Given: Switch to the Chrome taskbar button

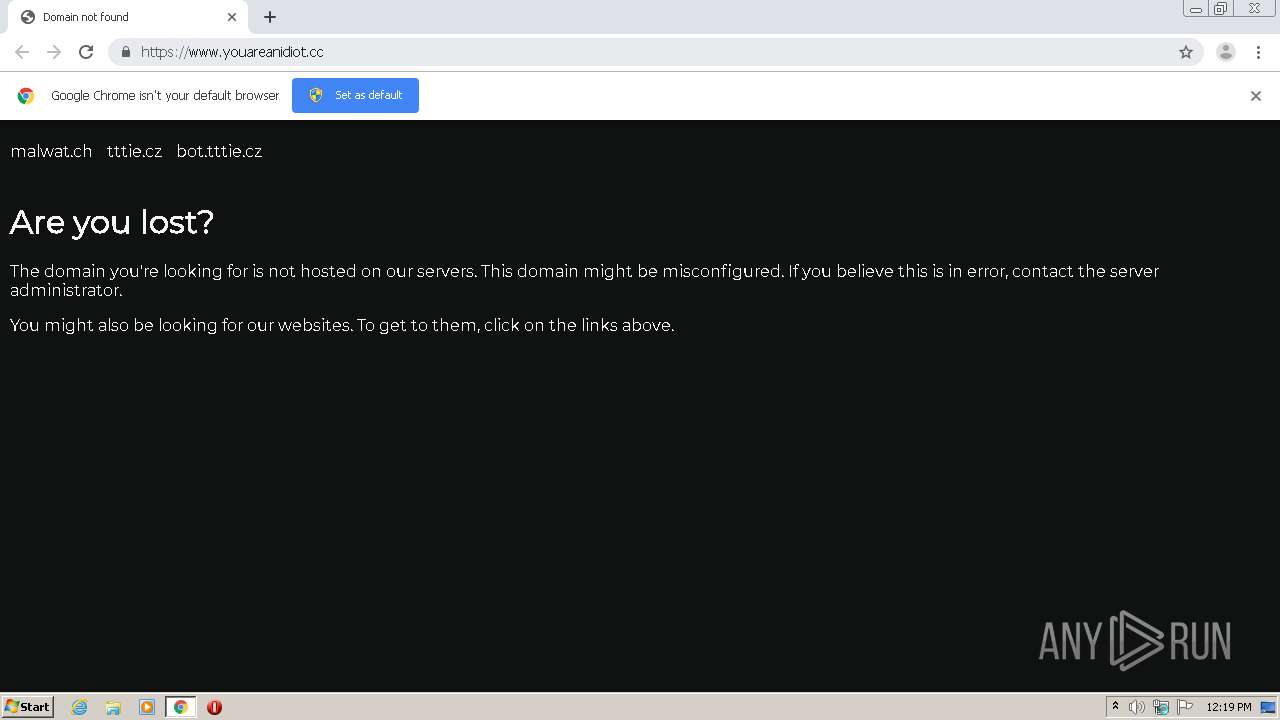Looking at the screenshot, I should (180, 707).
